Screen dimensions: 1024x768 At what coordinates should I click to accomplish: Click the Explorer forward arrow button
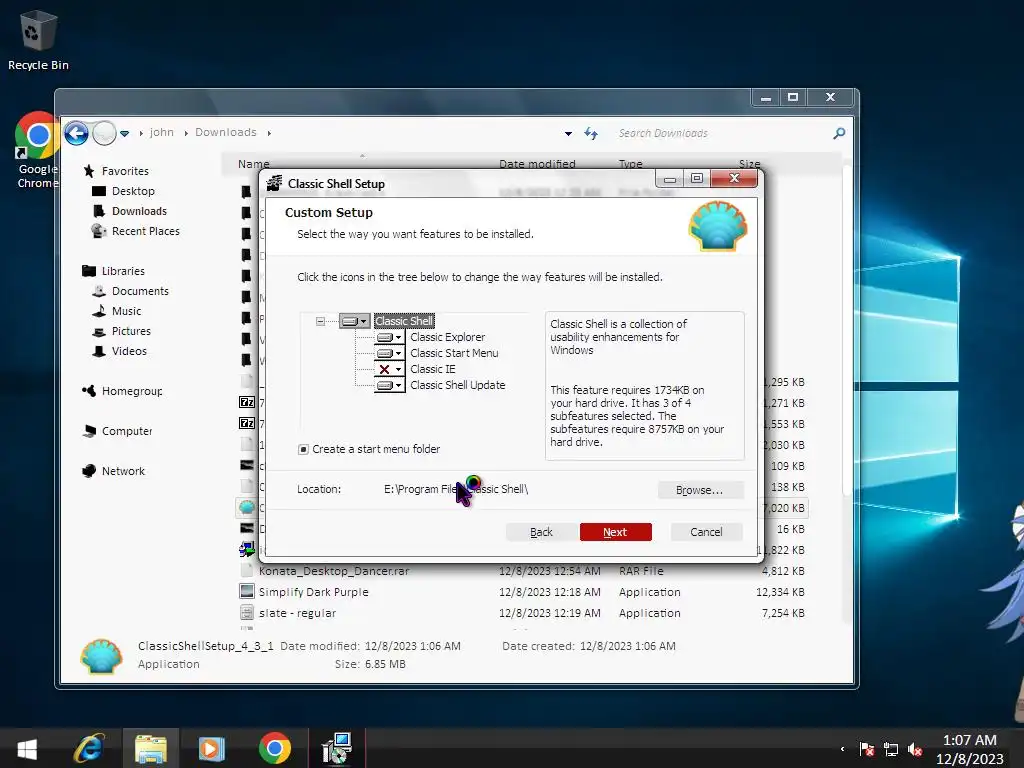point(104,133)
